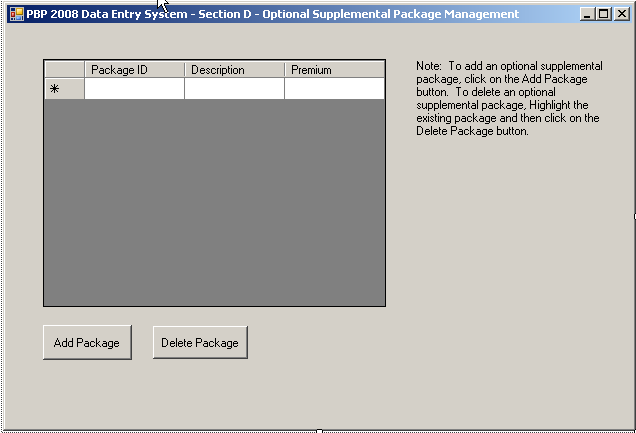Click the note text 'To add an optional supplemental'
The width and height of the screenshot is (636, 433).
tap(525, 66)
